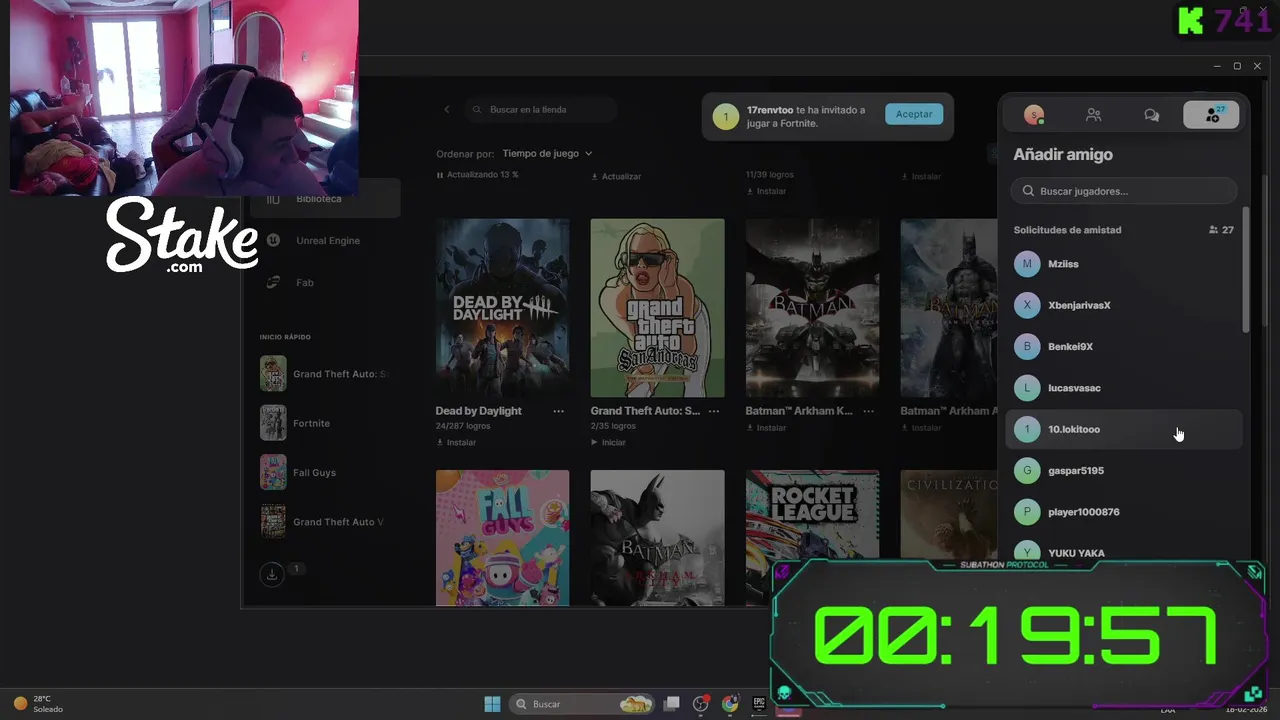Open Google Chrome from the taskbar
This screenshot has height=720, width=1280.
(730, 704)
